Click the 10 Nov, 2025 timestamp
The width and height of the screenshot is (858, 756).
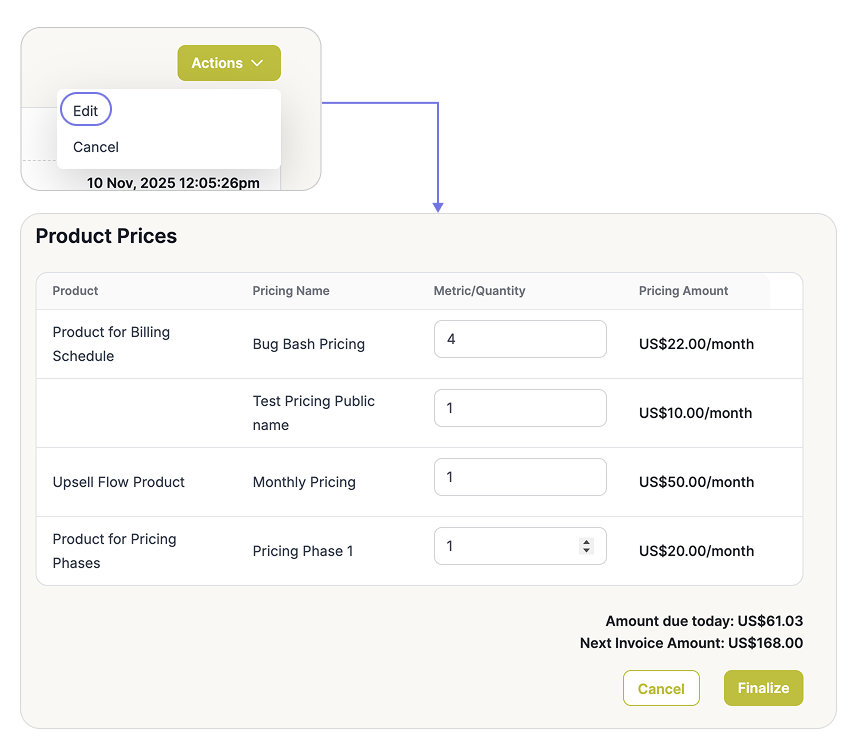click(x=173, y=183)
